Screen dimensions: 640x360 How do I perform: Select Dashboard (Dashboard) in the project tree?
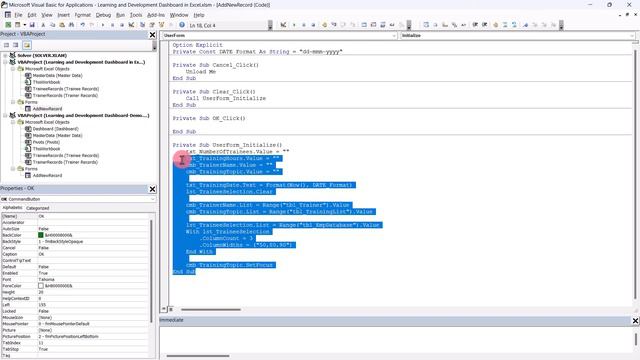(x=56, y=129)
